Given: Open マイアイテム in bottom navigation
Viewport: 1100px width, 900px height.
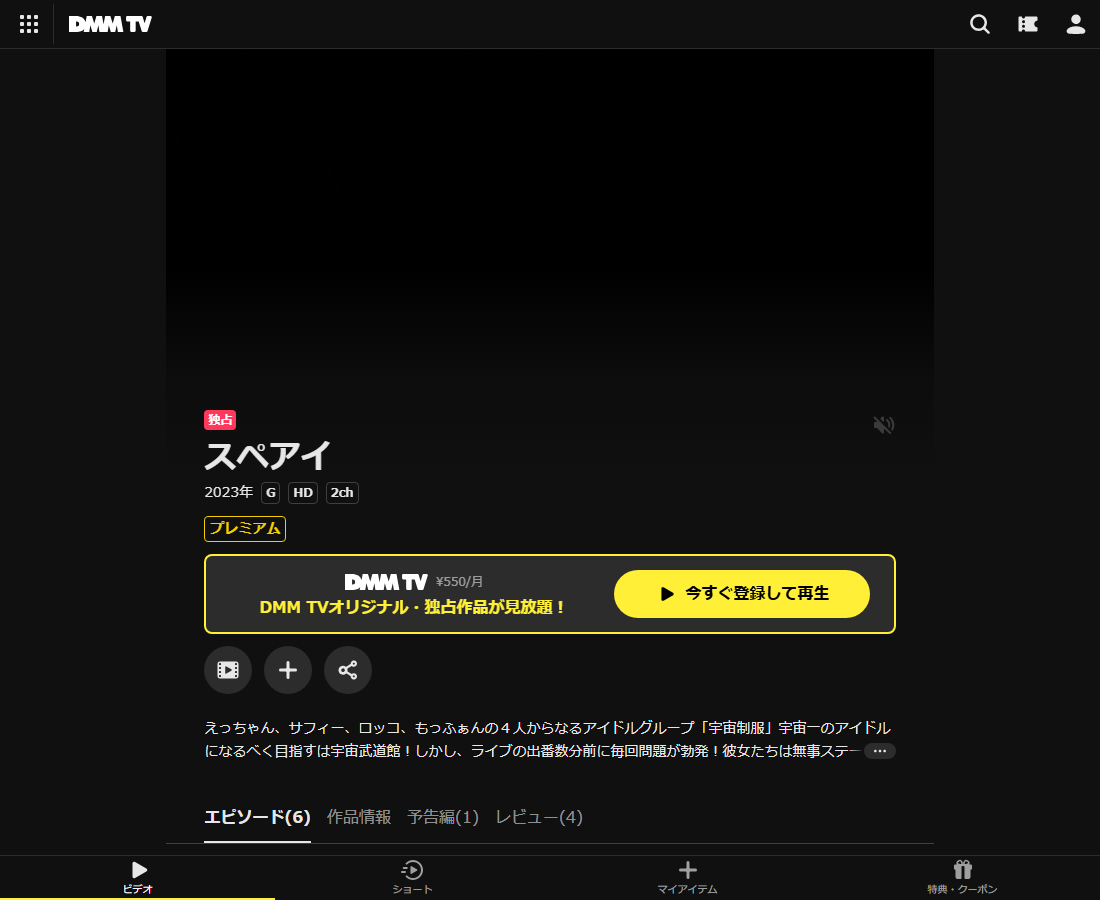Looking at the screenshot, I should 688,877.
